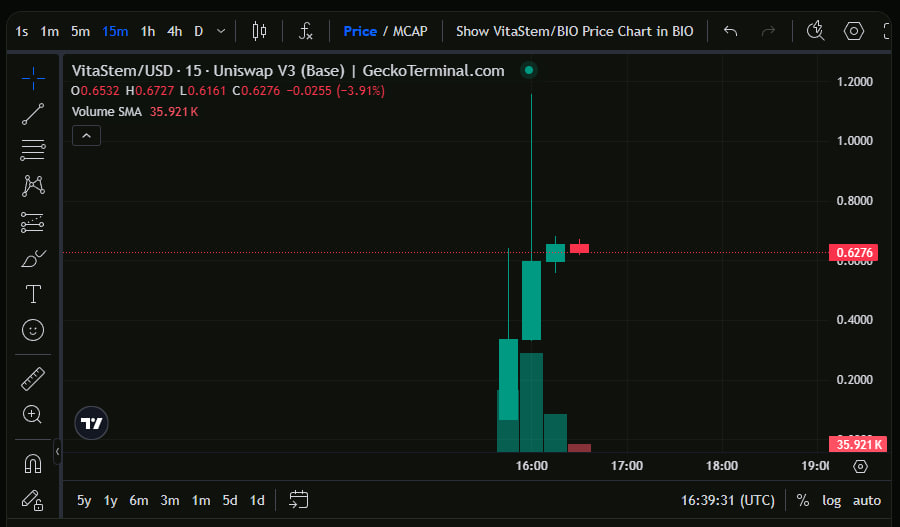This screenshot has width=900, height=527.
Task: Toggle lock all drawing tools
Action: [x=33, y=500]
